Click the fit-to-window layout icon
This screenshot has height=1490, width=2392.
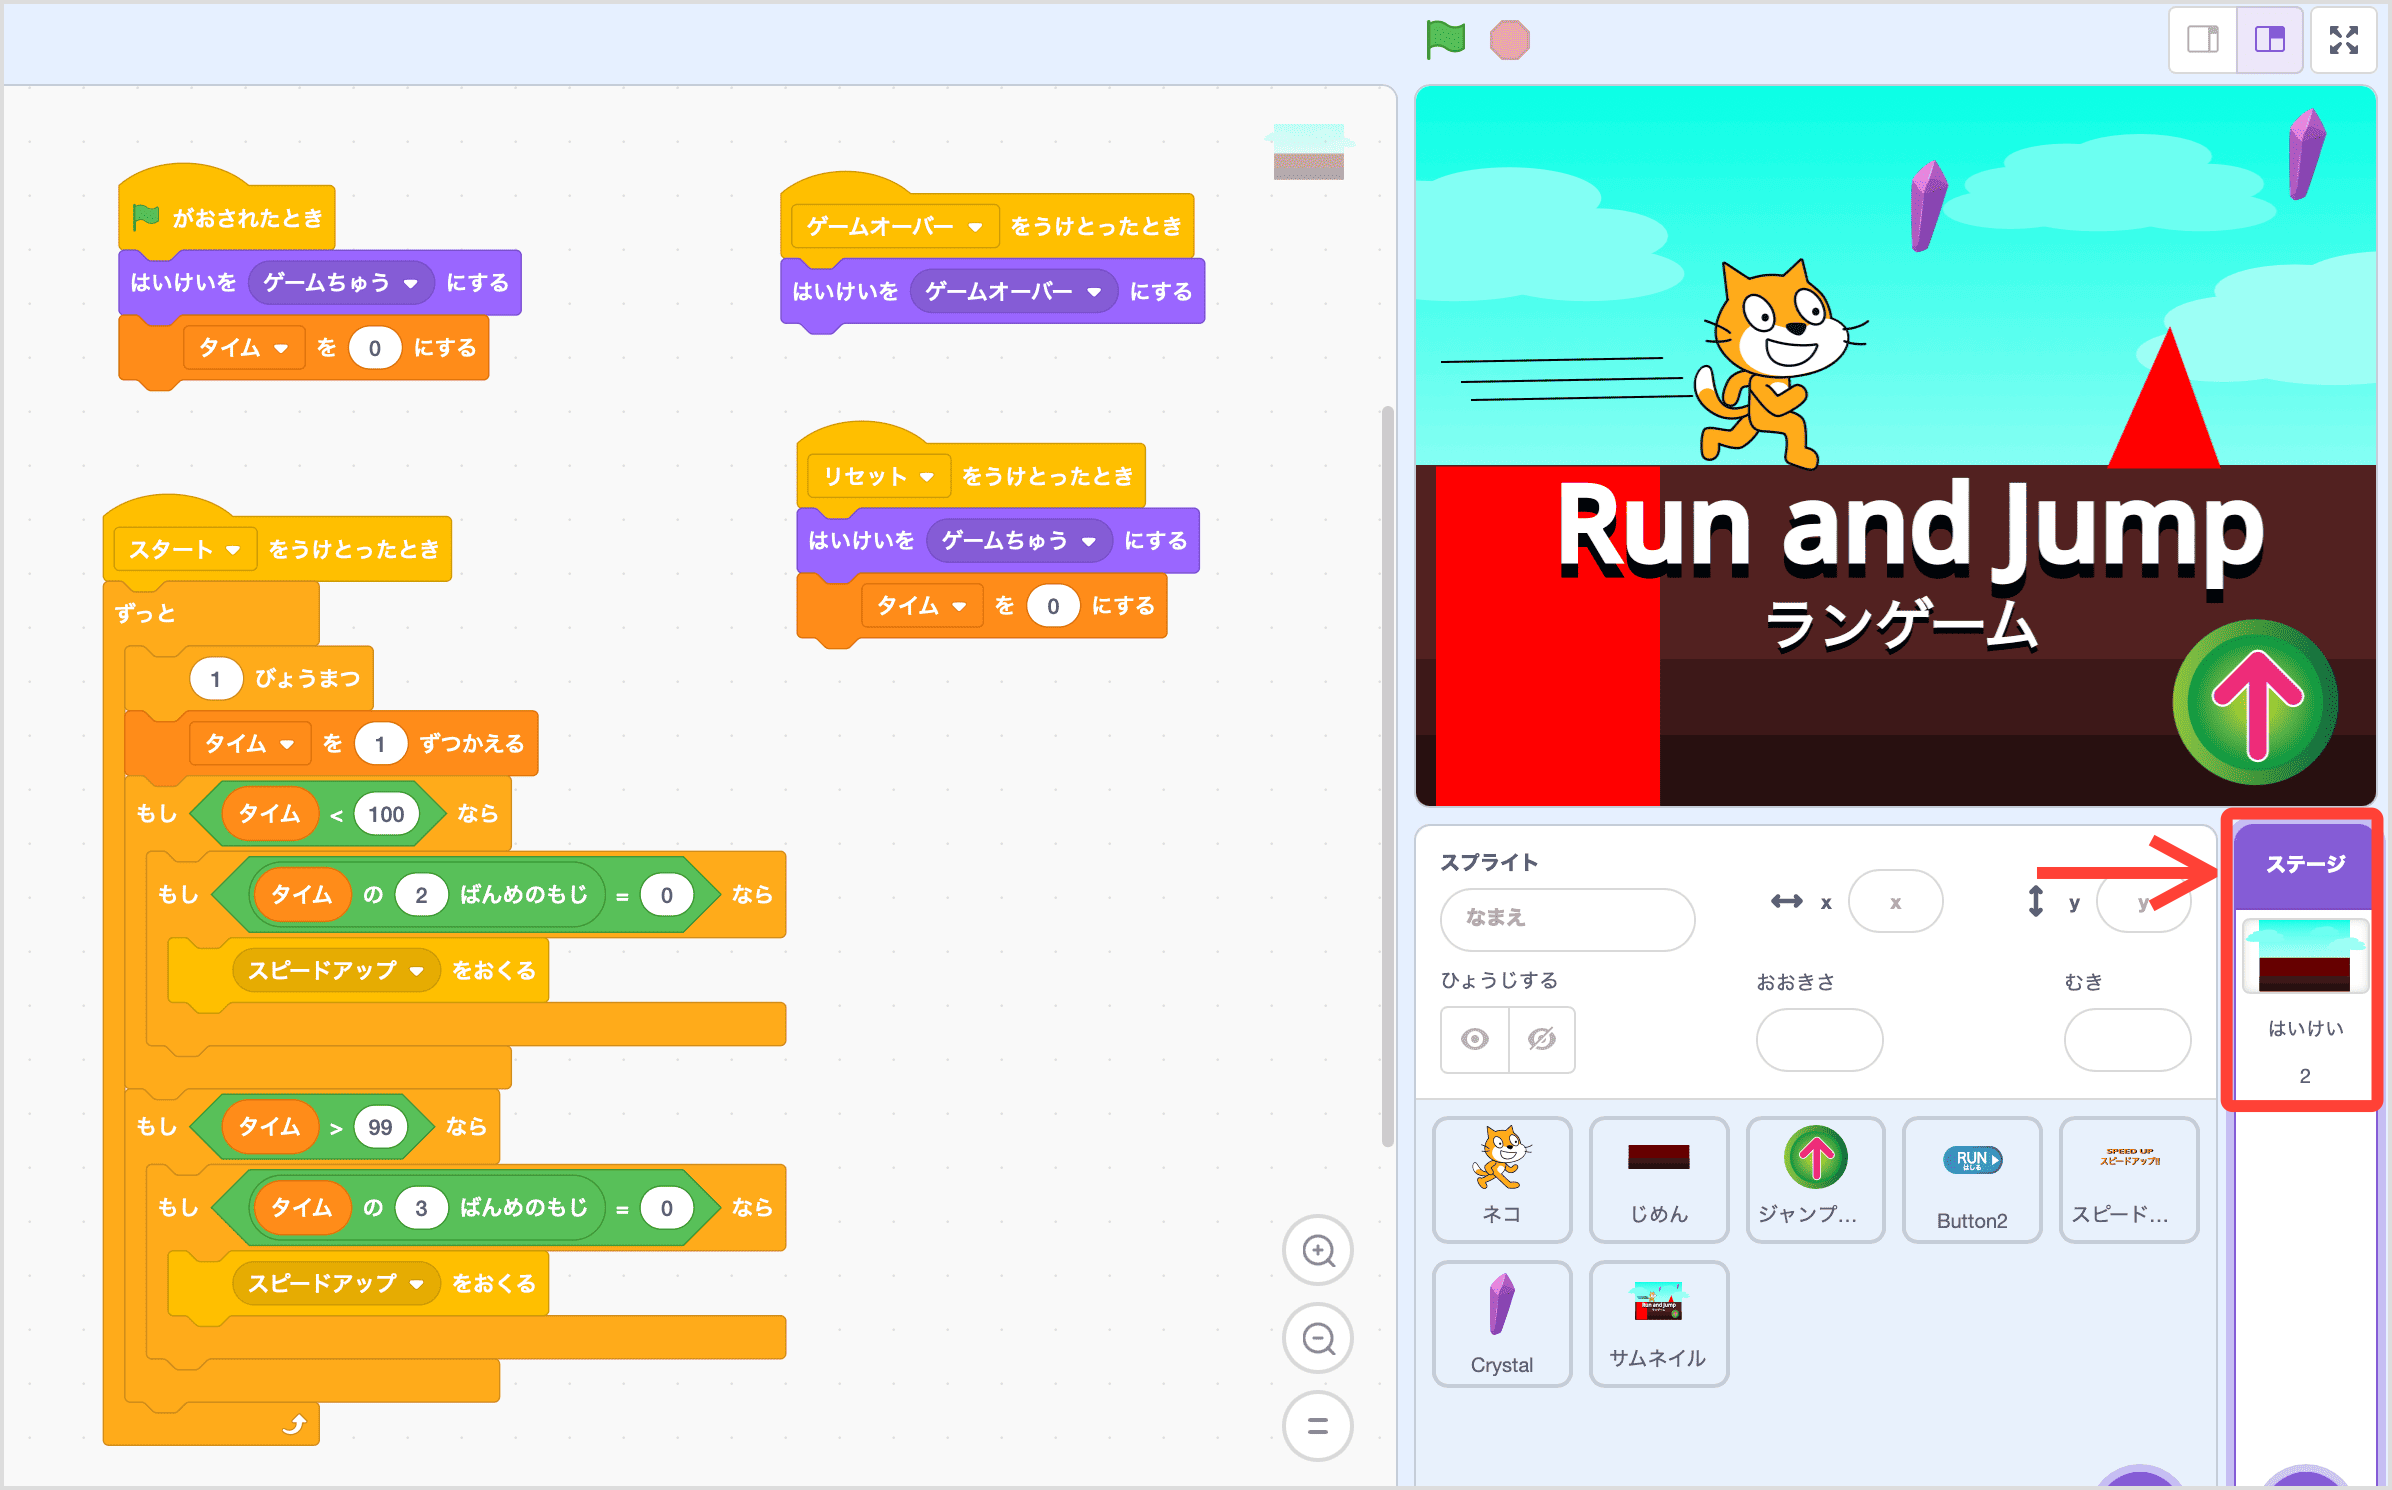pos(2344,39)
